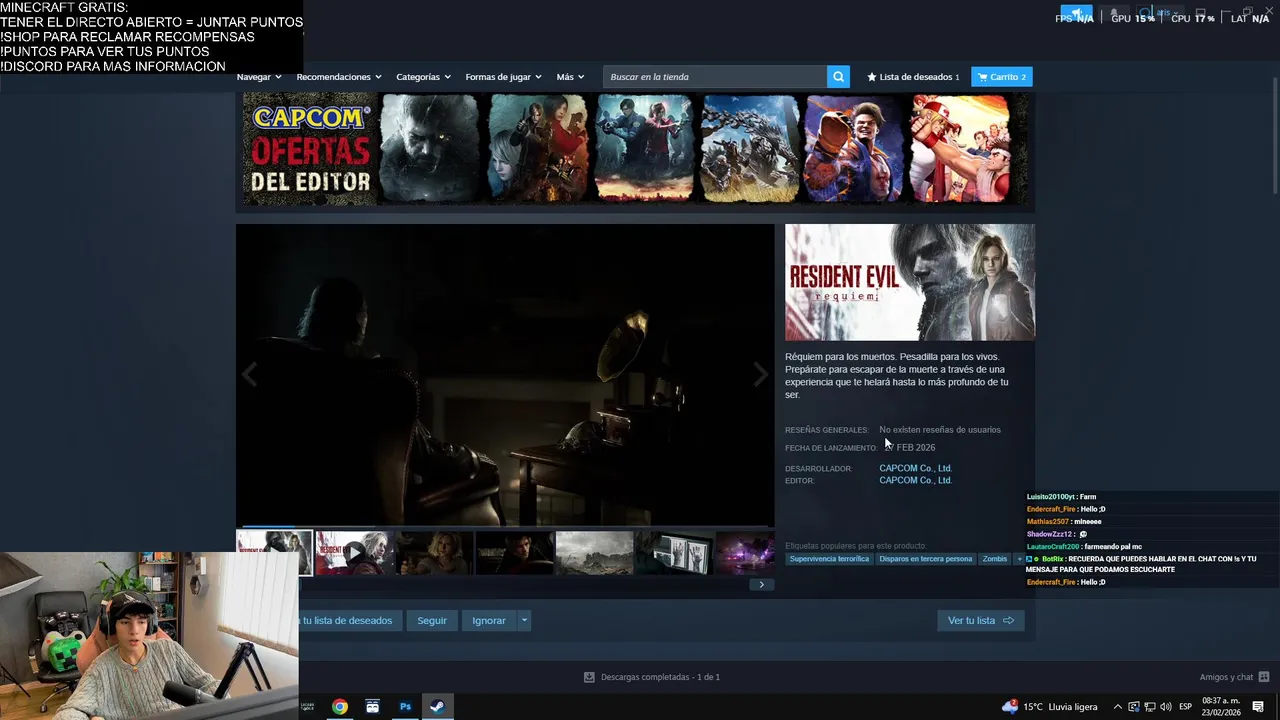
Task: Expand the Navegar menu
Action: click(259, 77)
